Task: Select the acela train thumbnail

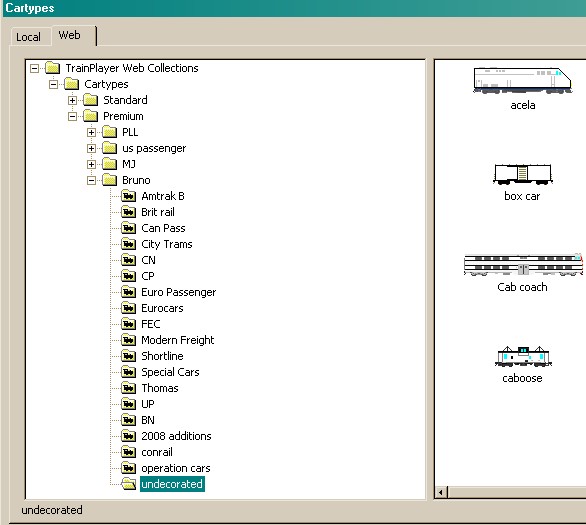Action: coord(522,80)
